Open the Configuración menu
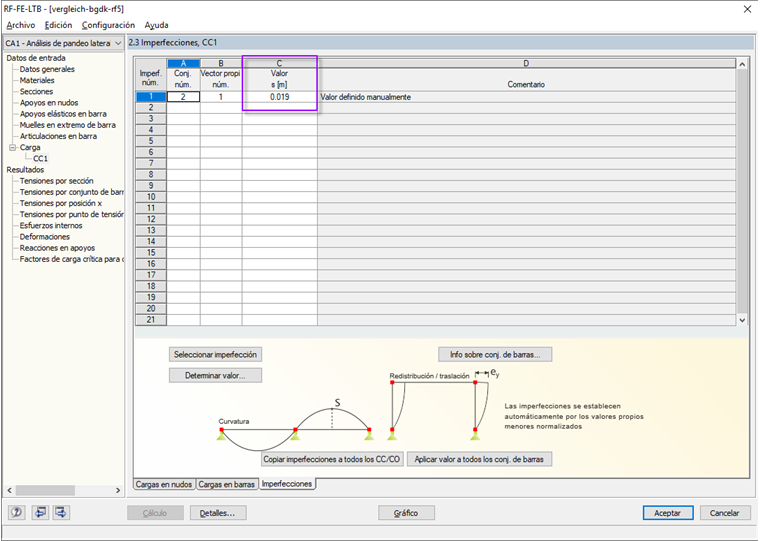760x541 pixels. (x=108, y=25)
